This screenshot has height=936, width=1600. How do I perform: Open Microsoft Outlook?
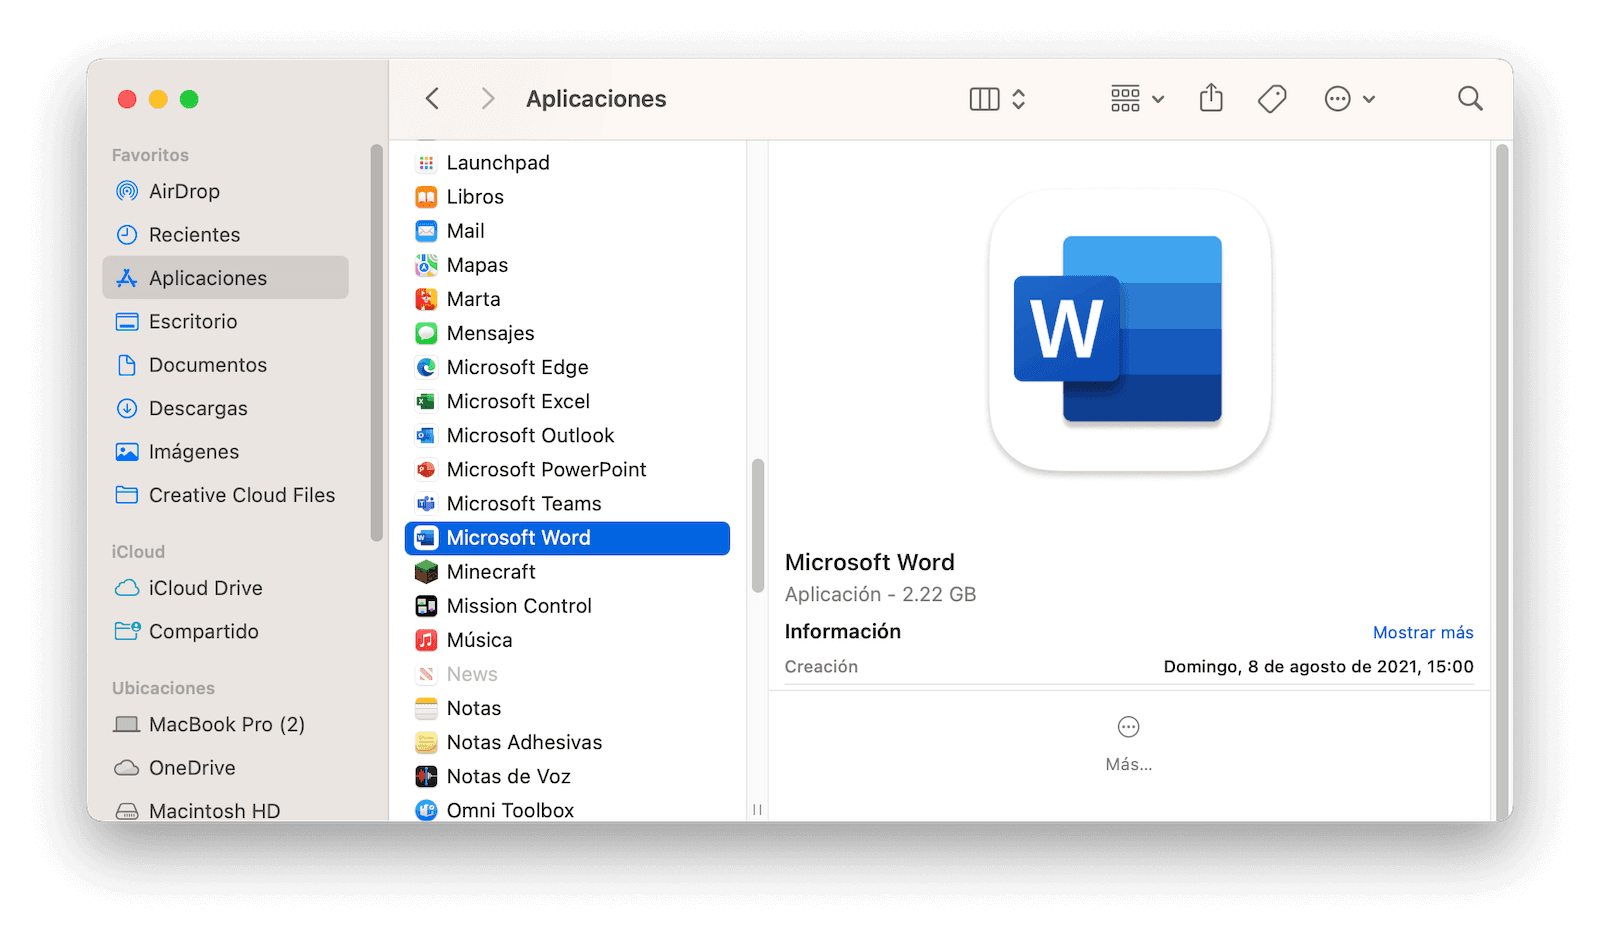click(531, 435)
